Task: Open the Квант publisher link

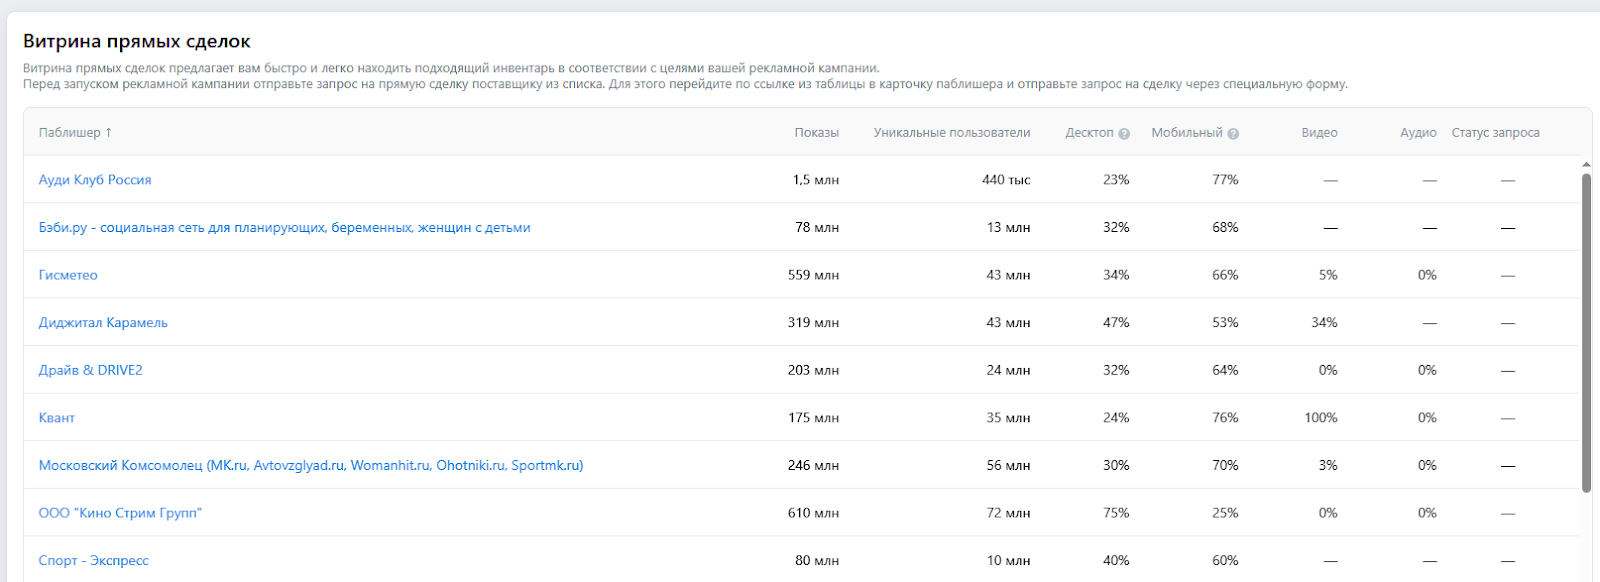Action: (x=57, y=418)
